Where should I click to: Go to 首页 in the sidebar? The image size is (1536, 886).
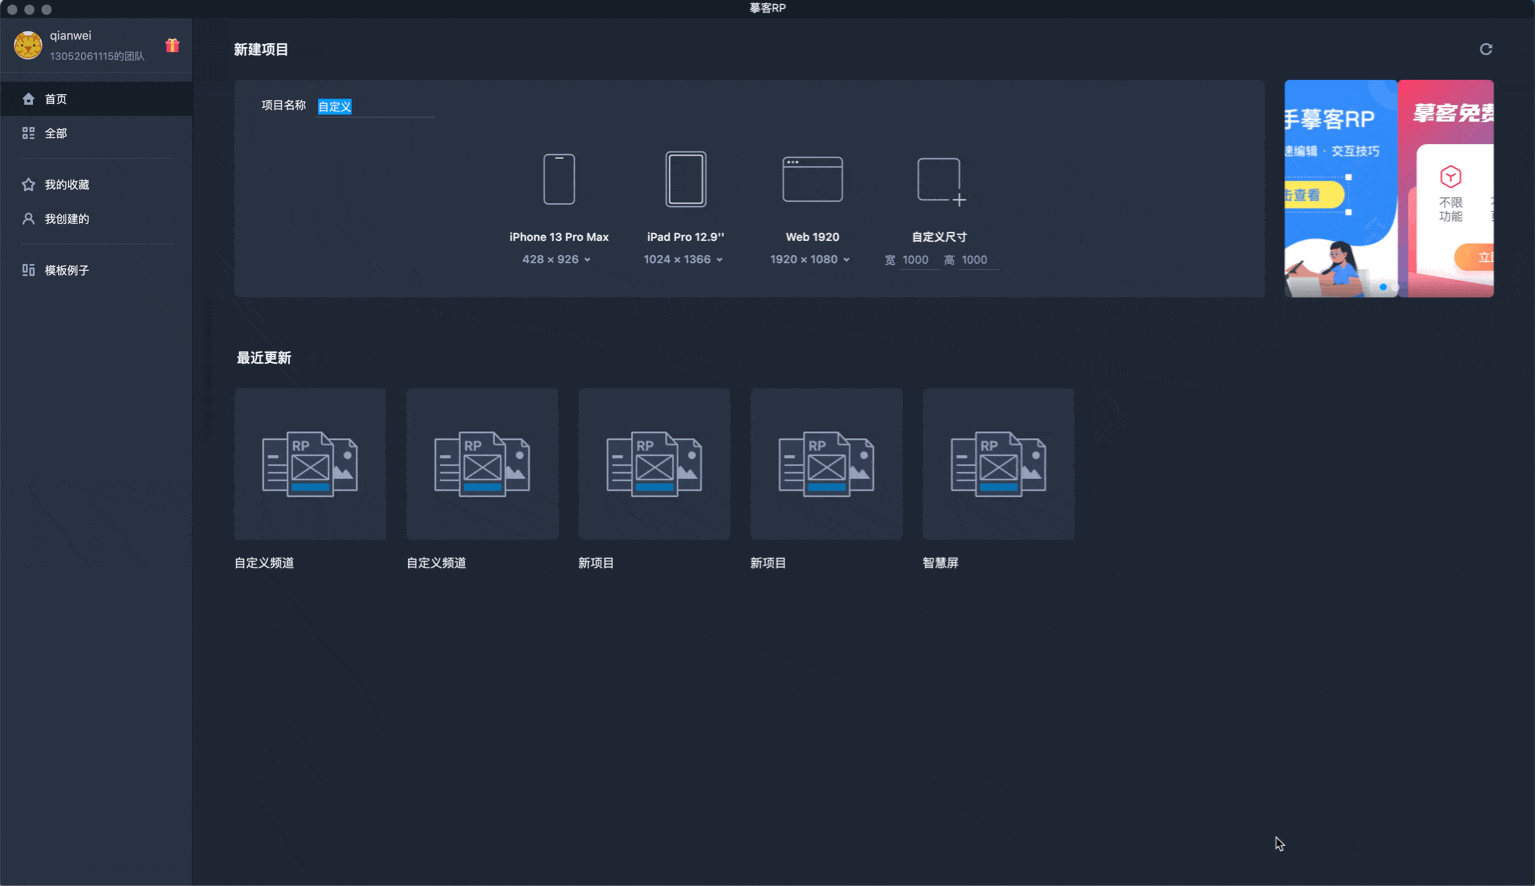tap(96, 99)
